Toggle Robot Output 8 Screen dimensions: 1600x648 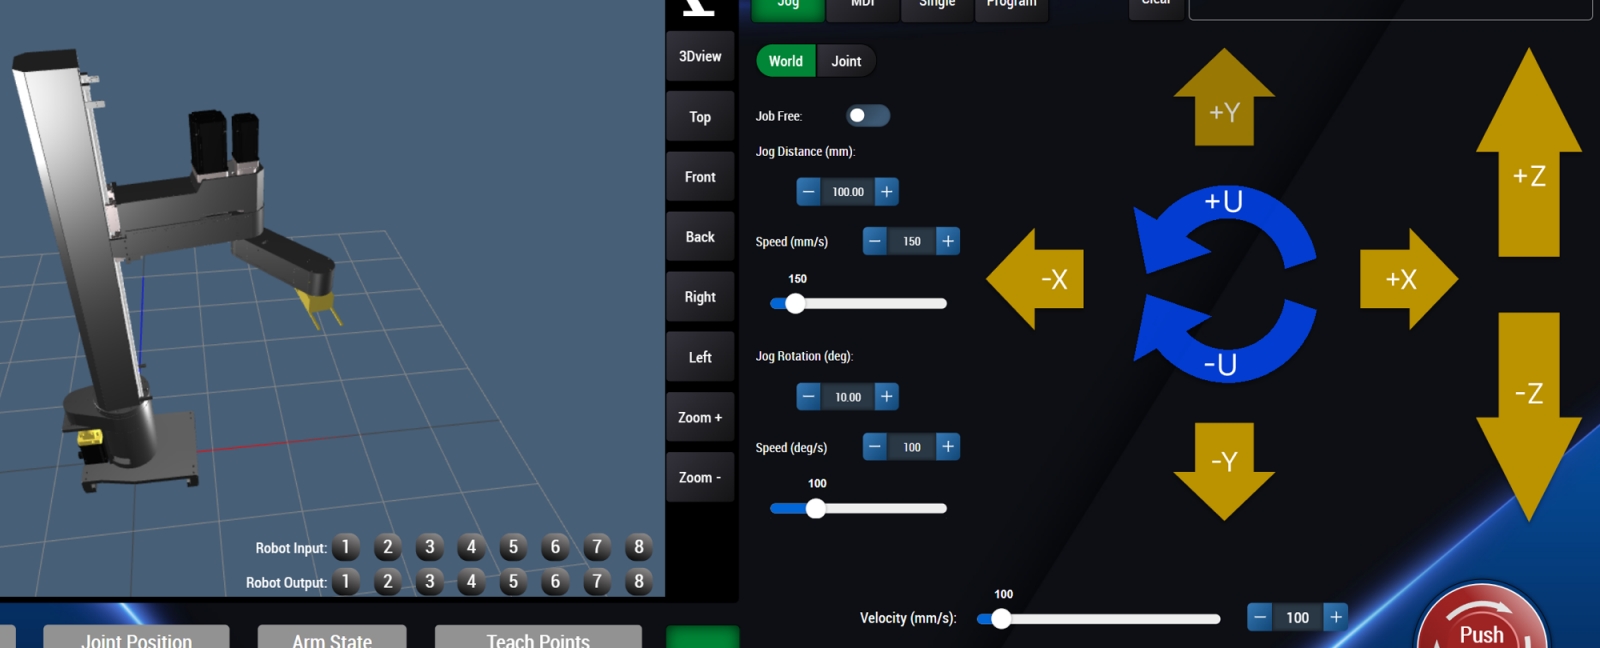point(639,581)
